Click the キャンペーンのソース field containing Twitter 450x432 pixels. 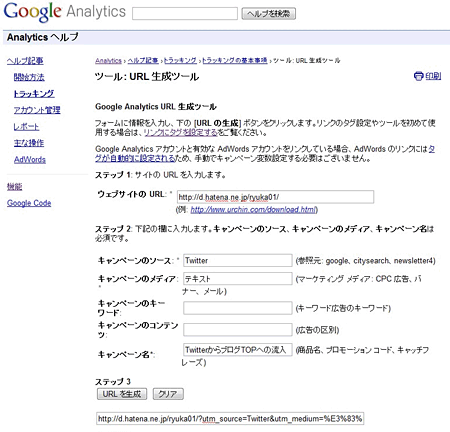point(238,260)
